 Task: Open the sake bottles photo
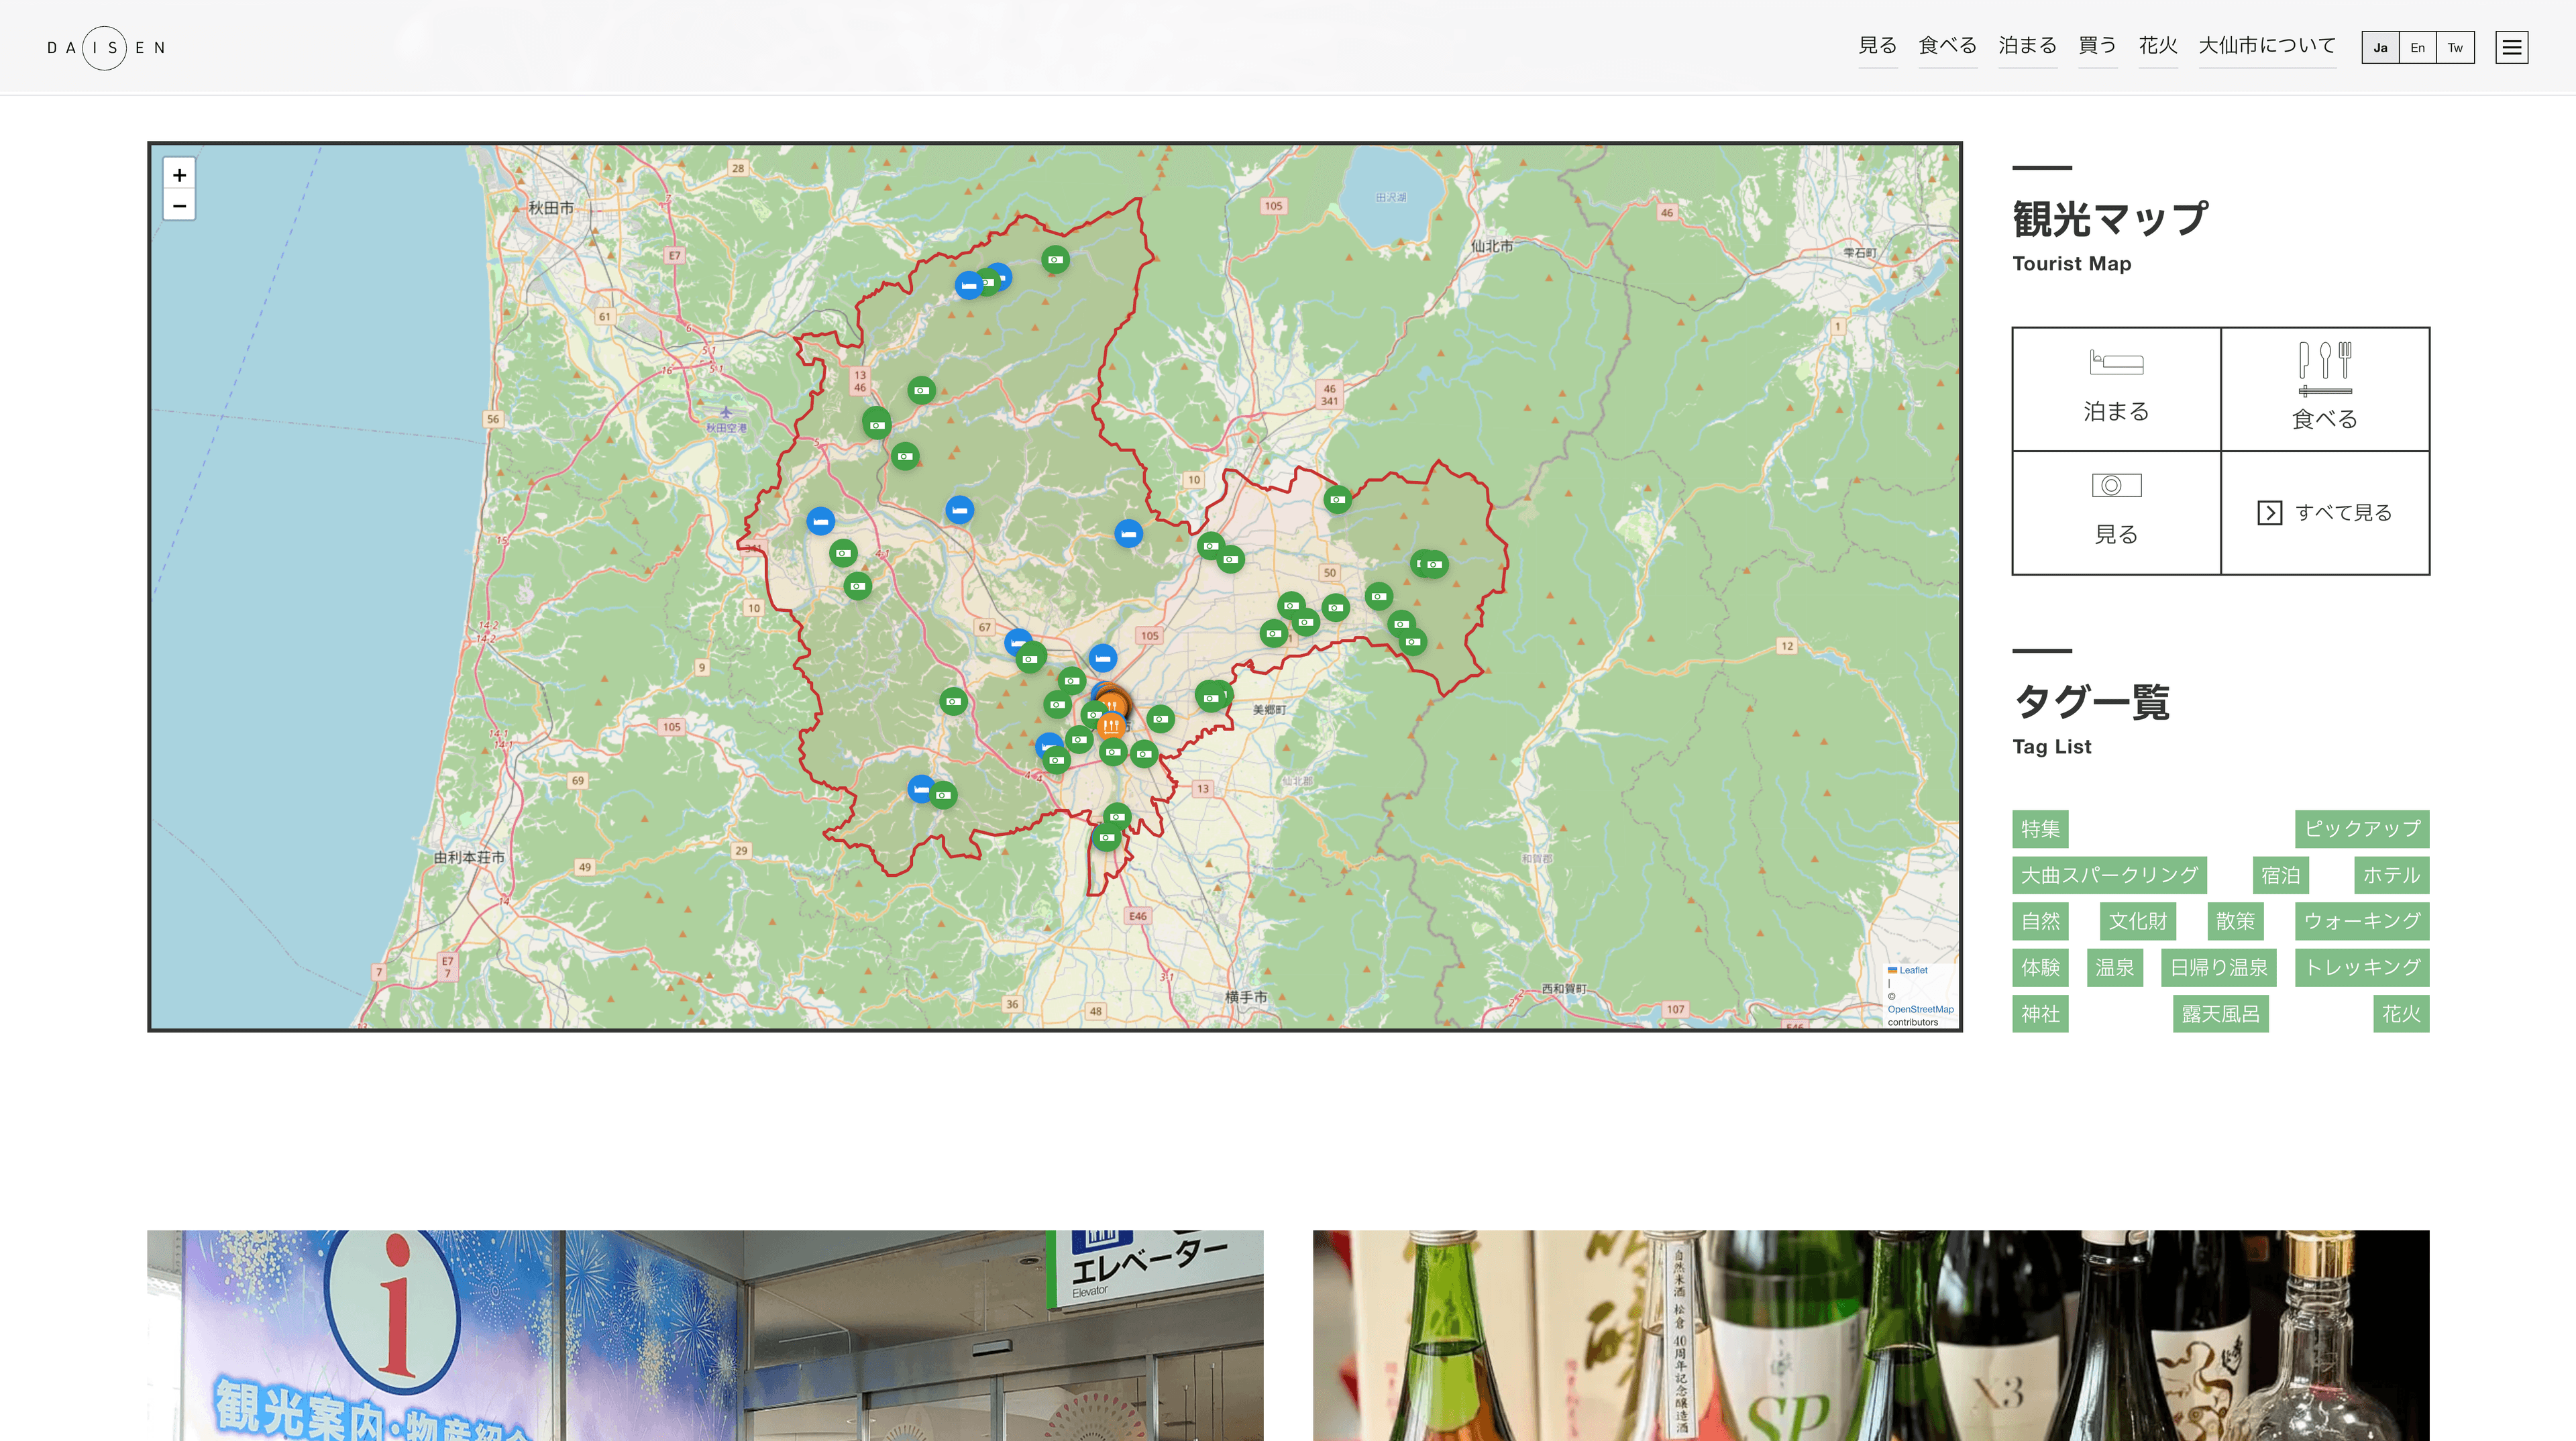click(x=1871, y=1335)
